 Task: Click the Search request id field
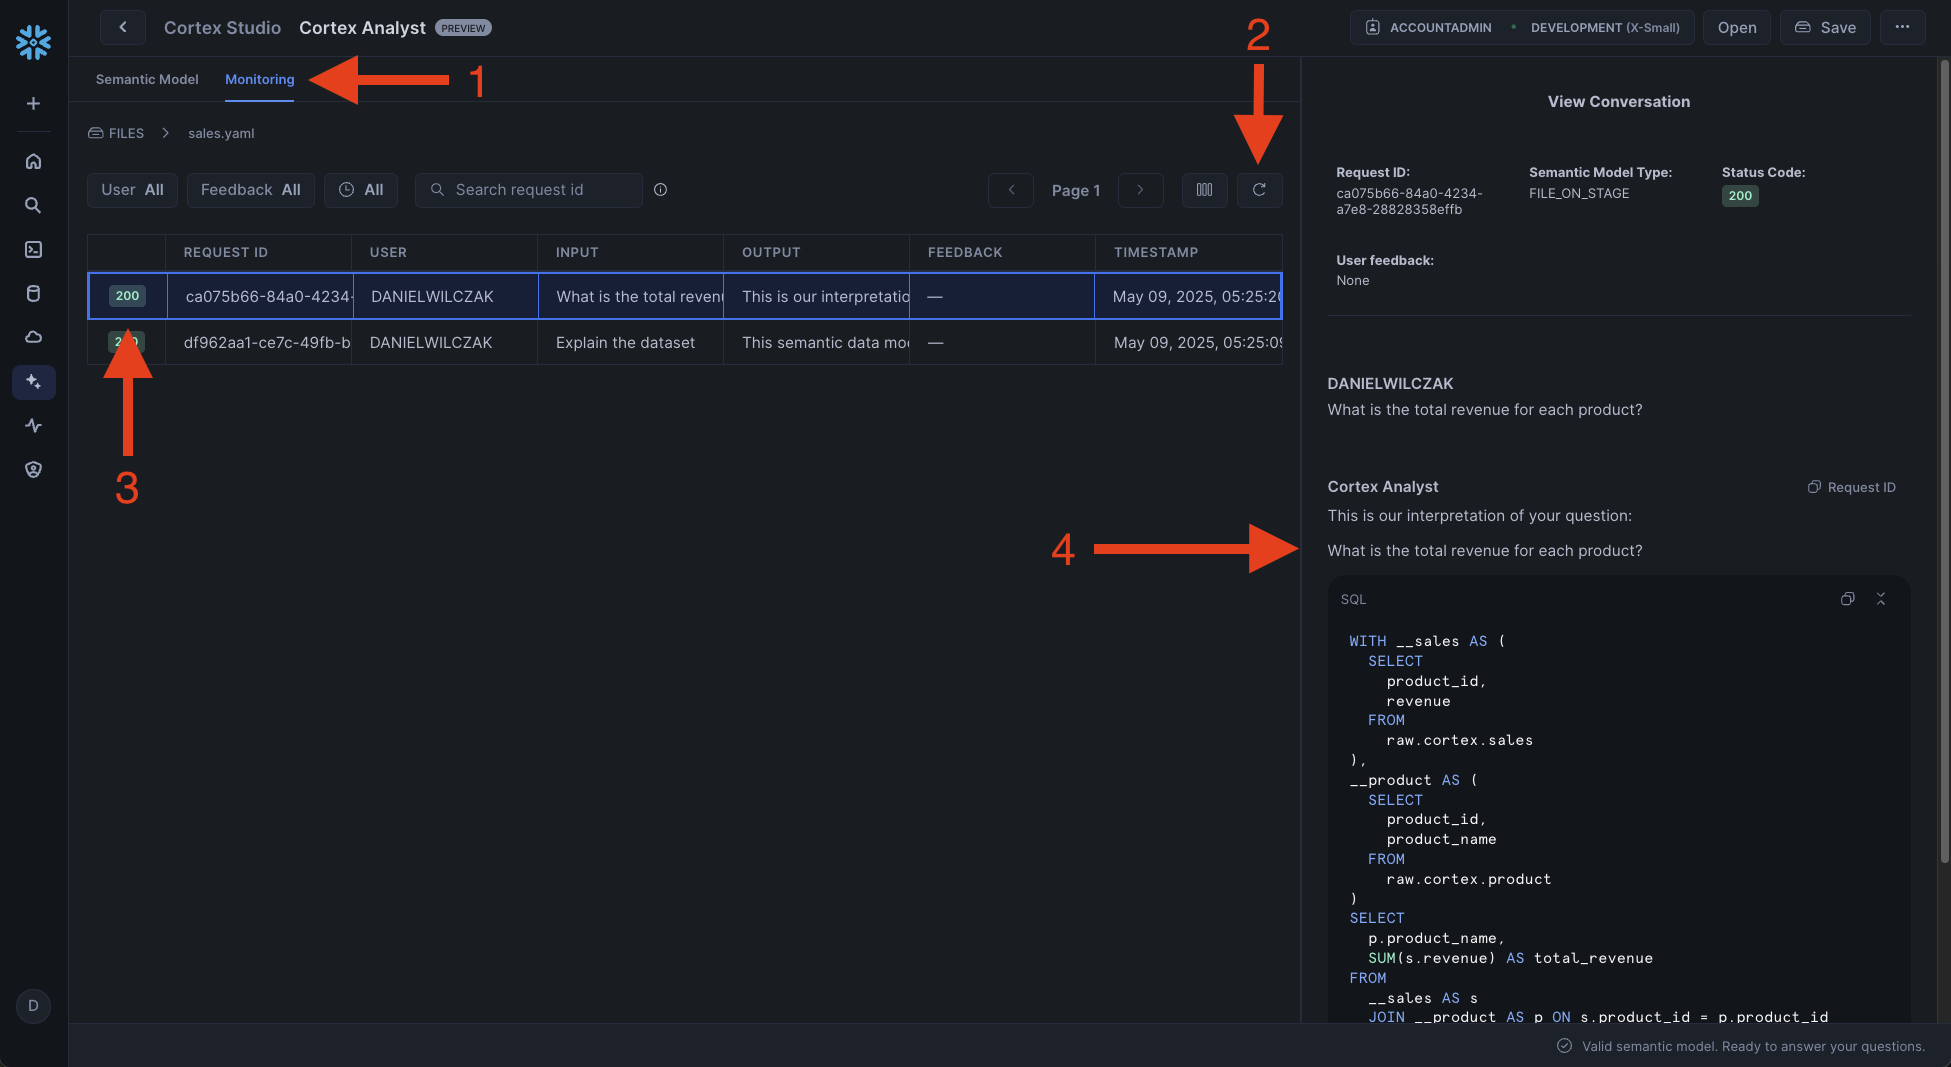point(529,190)
